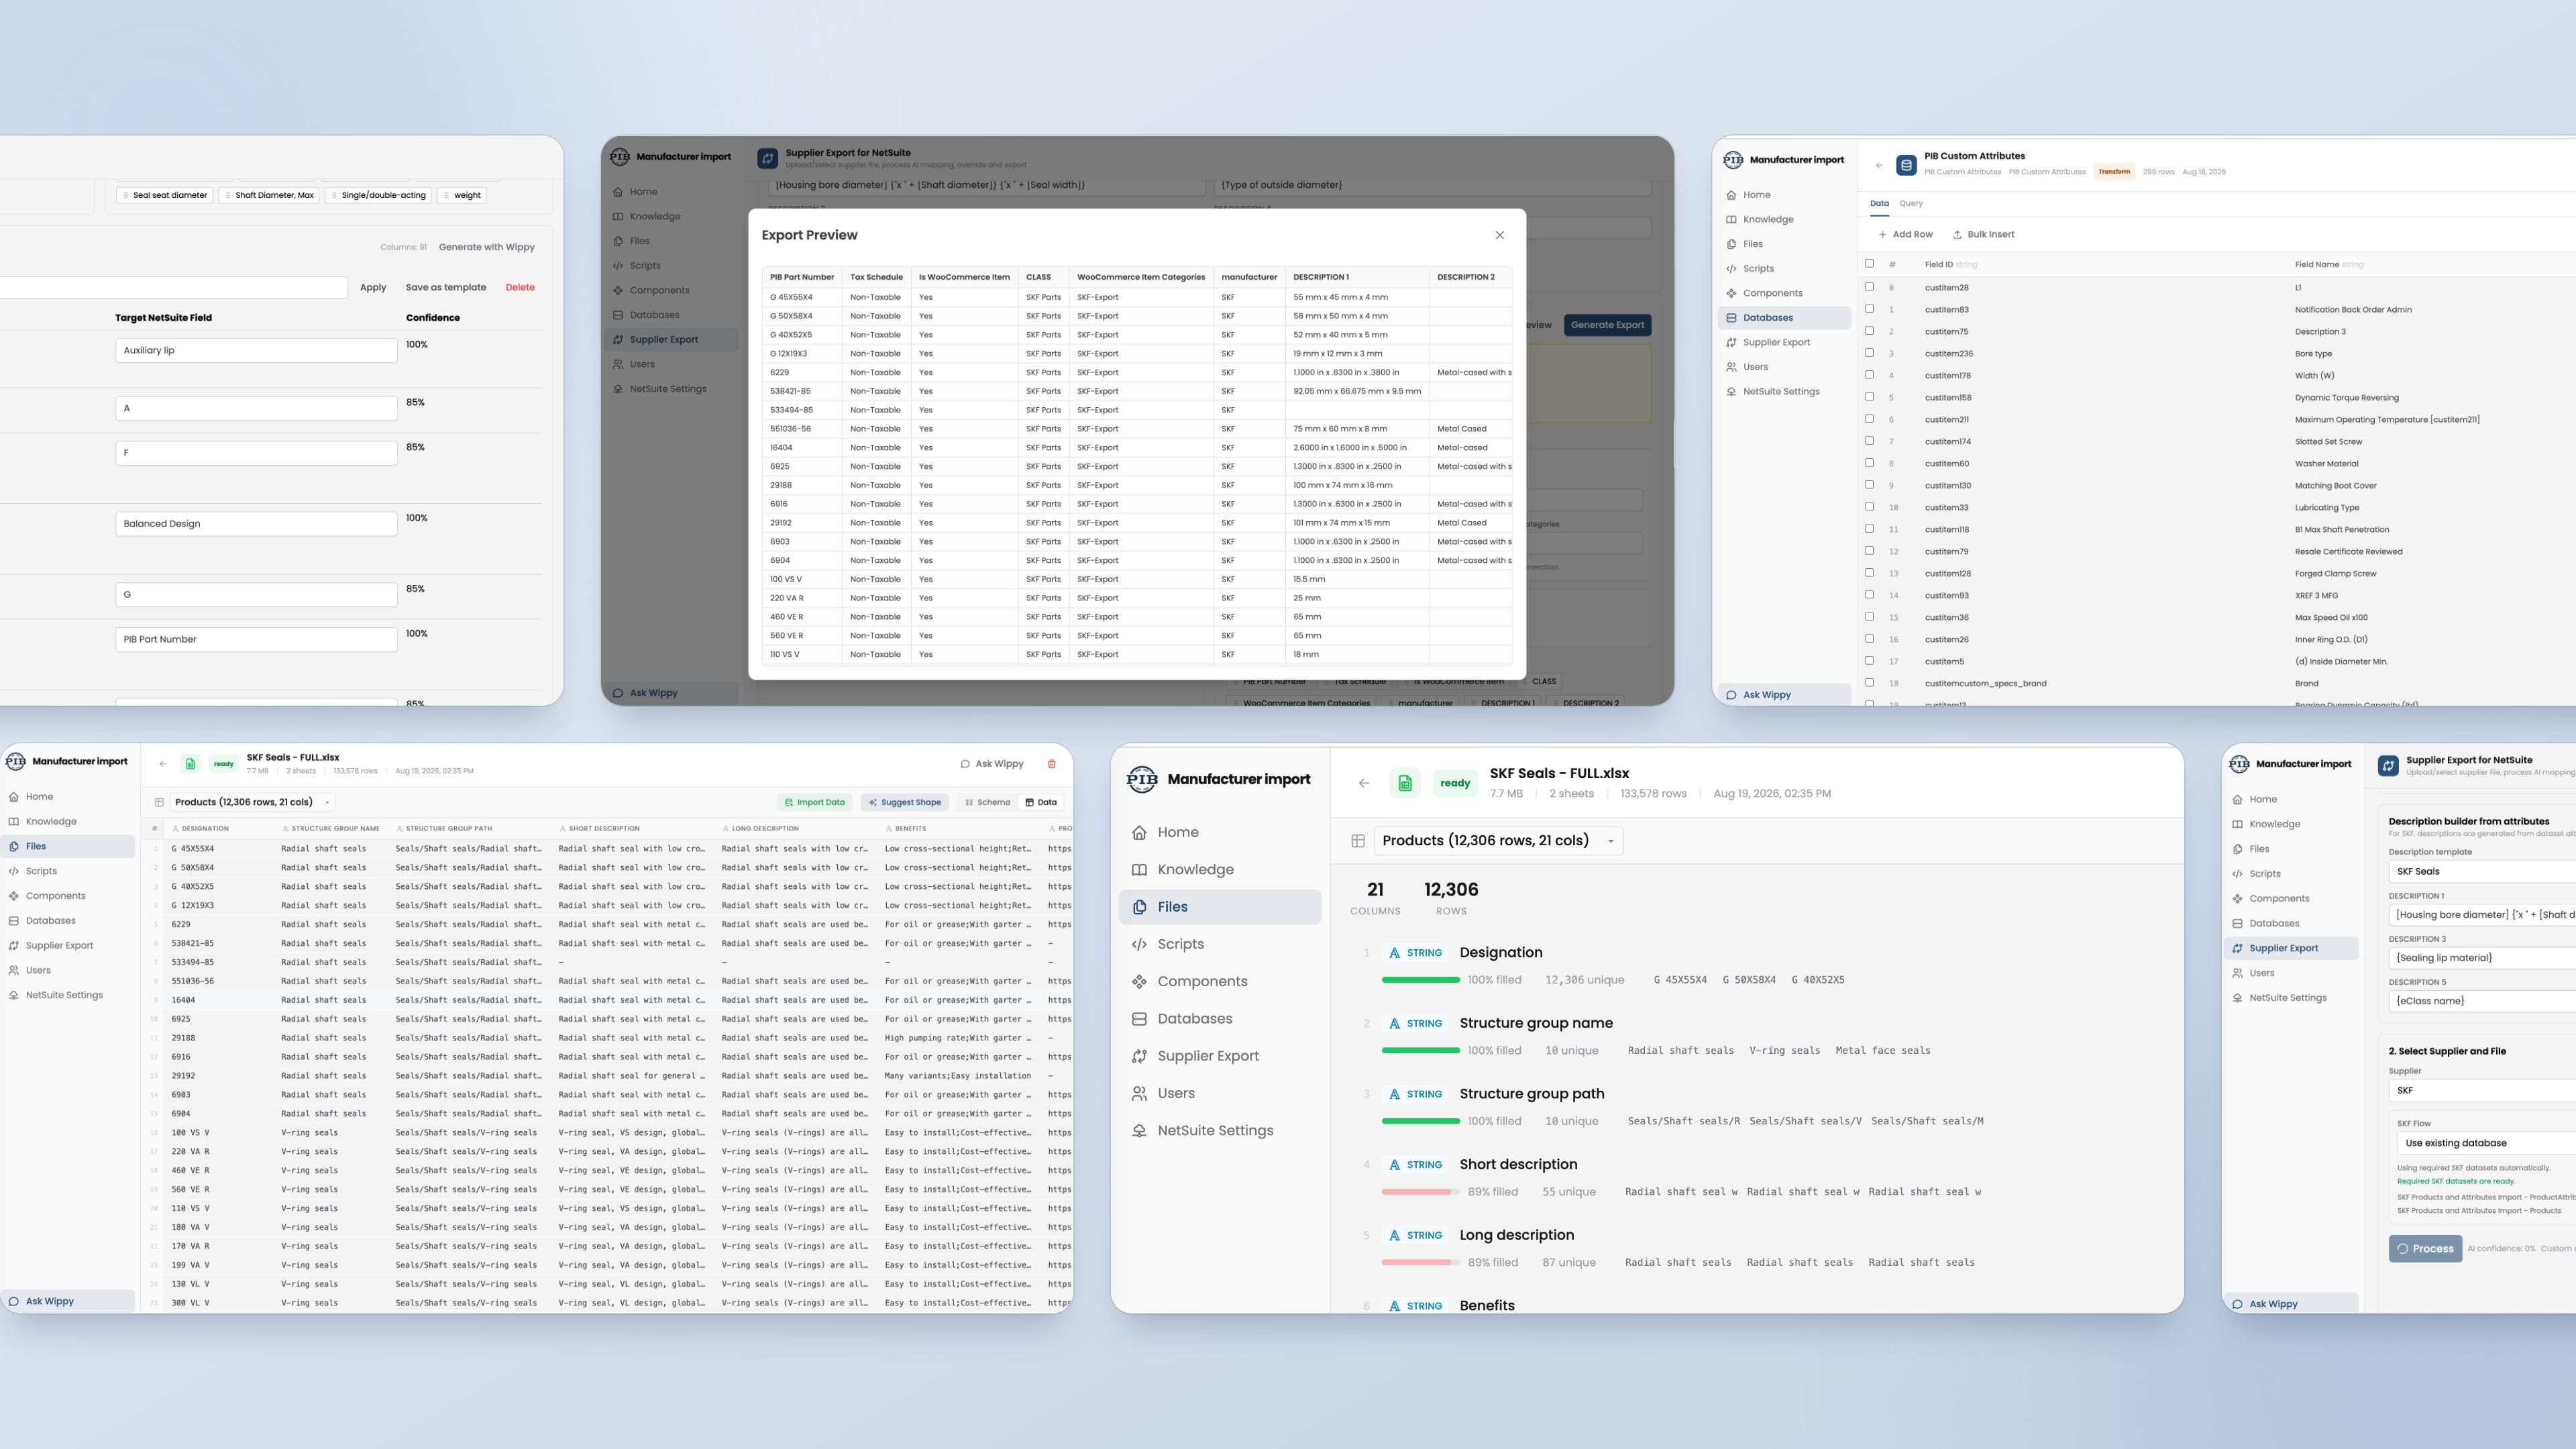Click the Process button in Supplier Export window
Screen dimensions: 2576x1449
tap(2425, 1248)
